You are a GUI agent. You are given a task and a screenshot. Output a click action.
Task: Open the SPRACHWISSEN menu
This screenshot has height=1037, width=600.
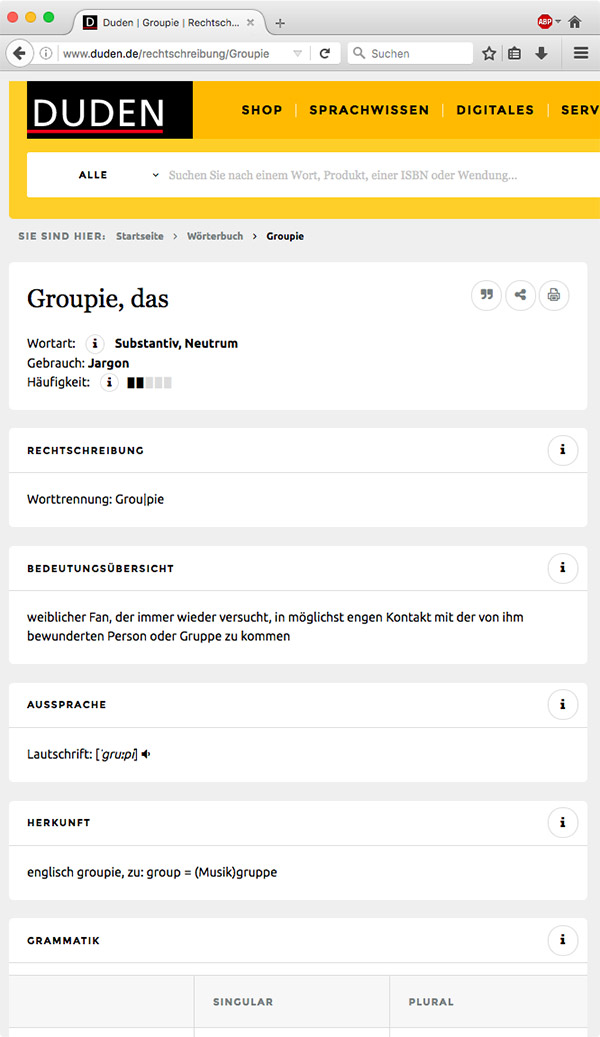369,110
